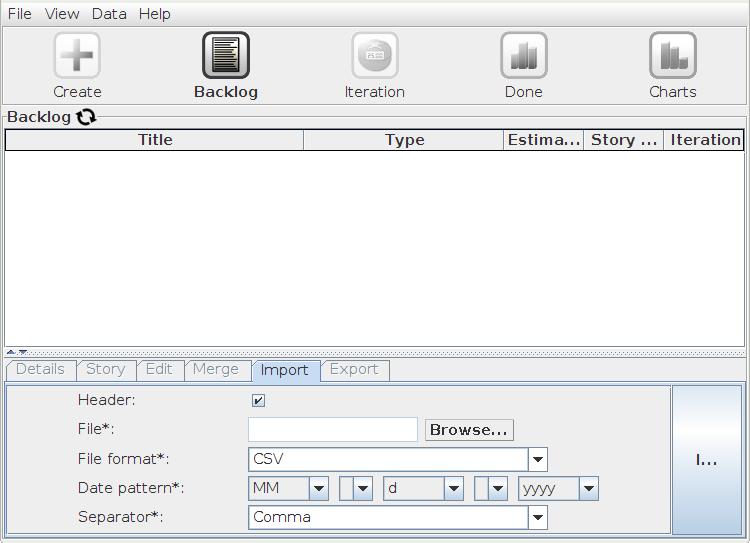
Task: Sort by the Type column header
Action: point(404,140)
